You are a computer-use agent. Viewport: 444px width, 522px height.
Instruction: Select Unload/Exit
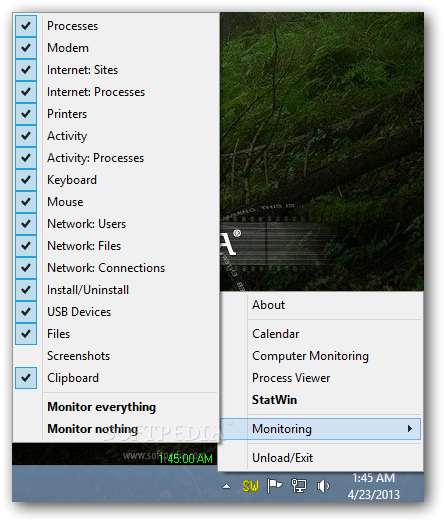coord(320,458)
